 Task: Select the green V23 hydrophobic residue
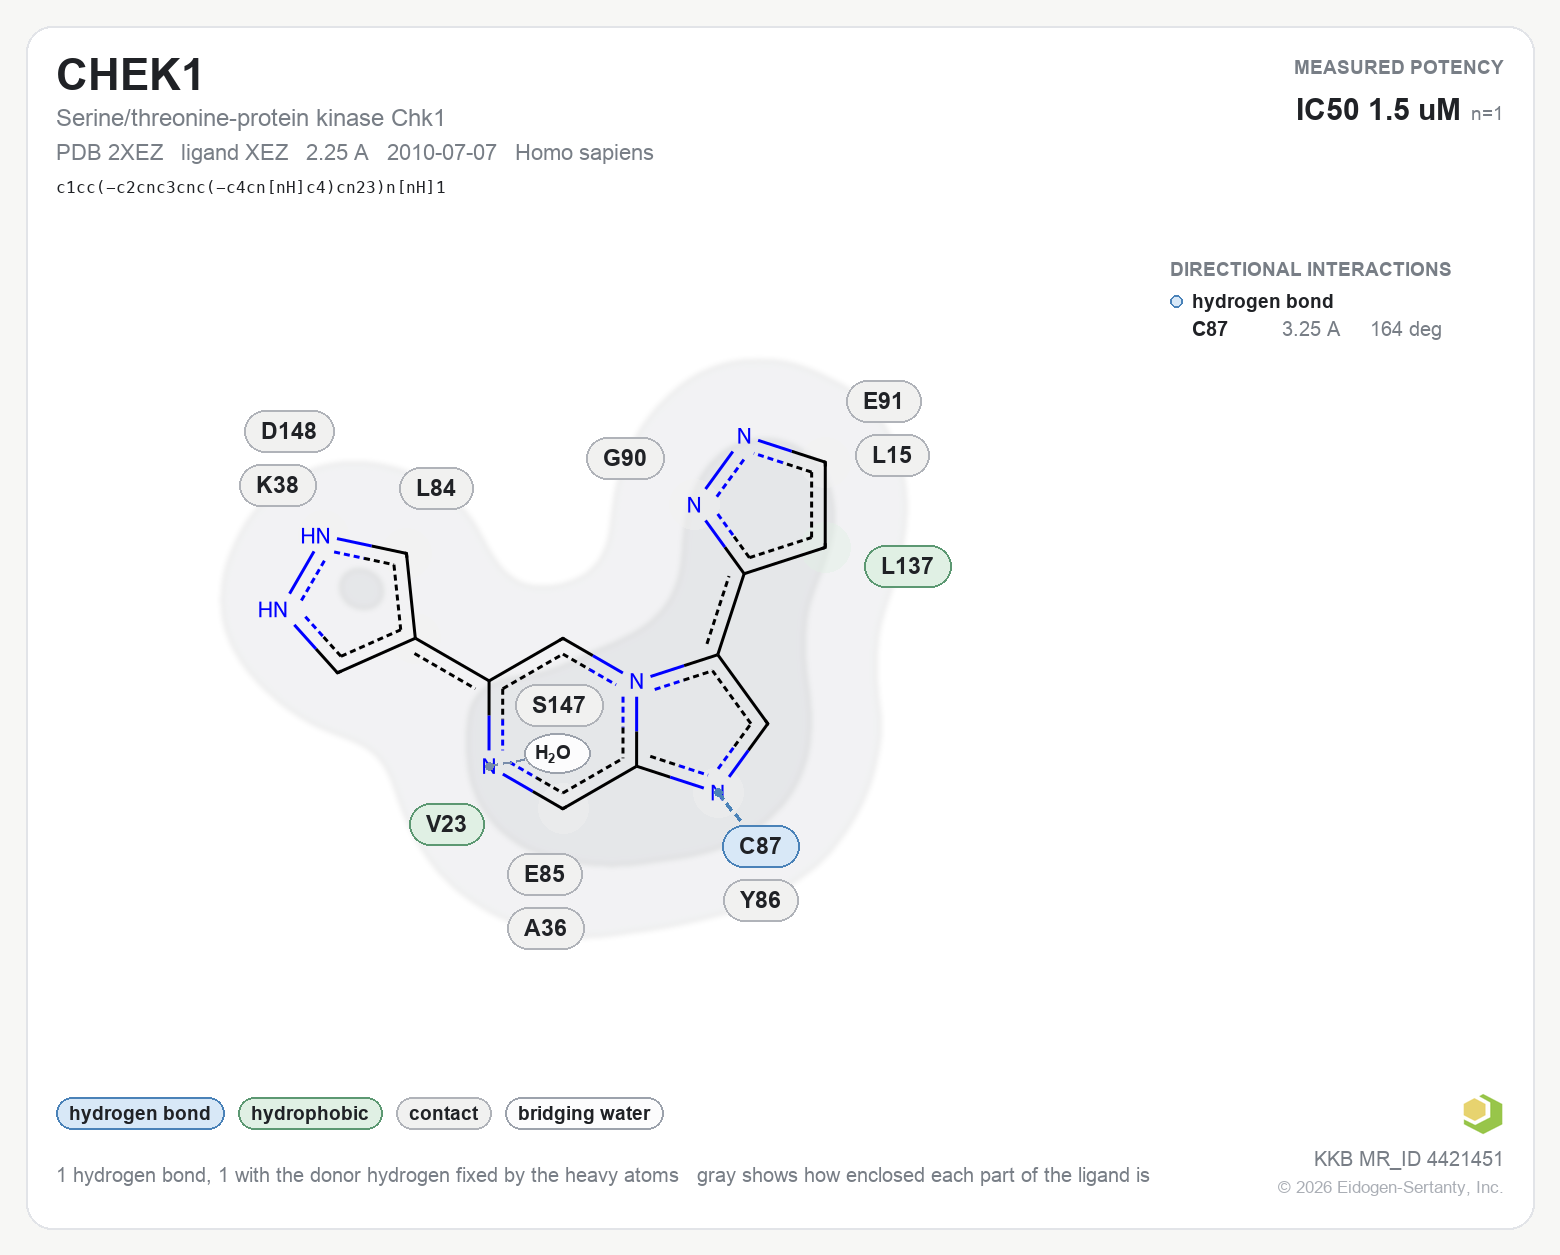point(446,824)
